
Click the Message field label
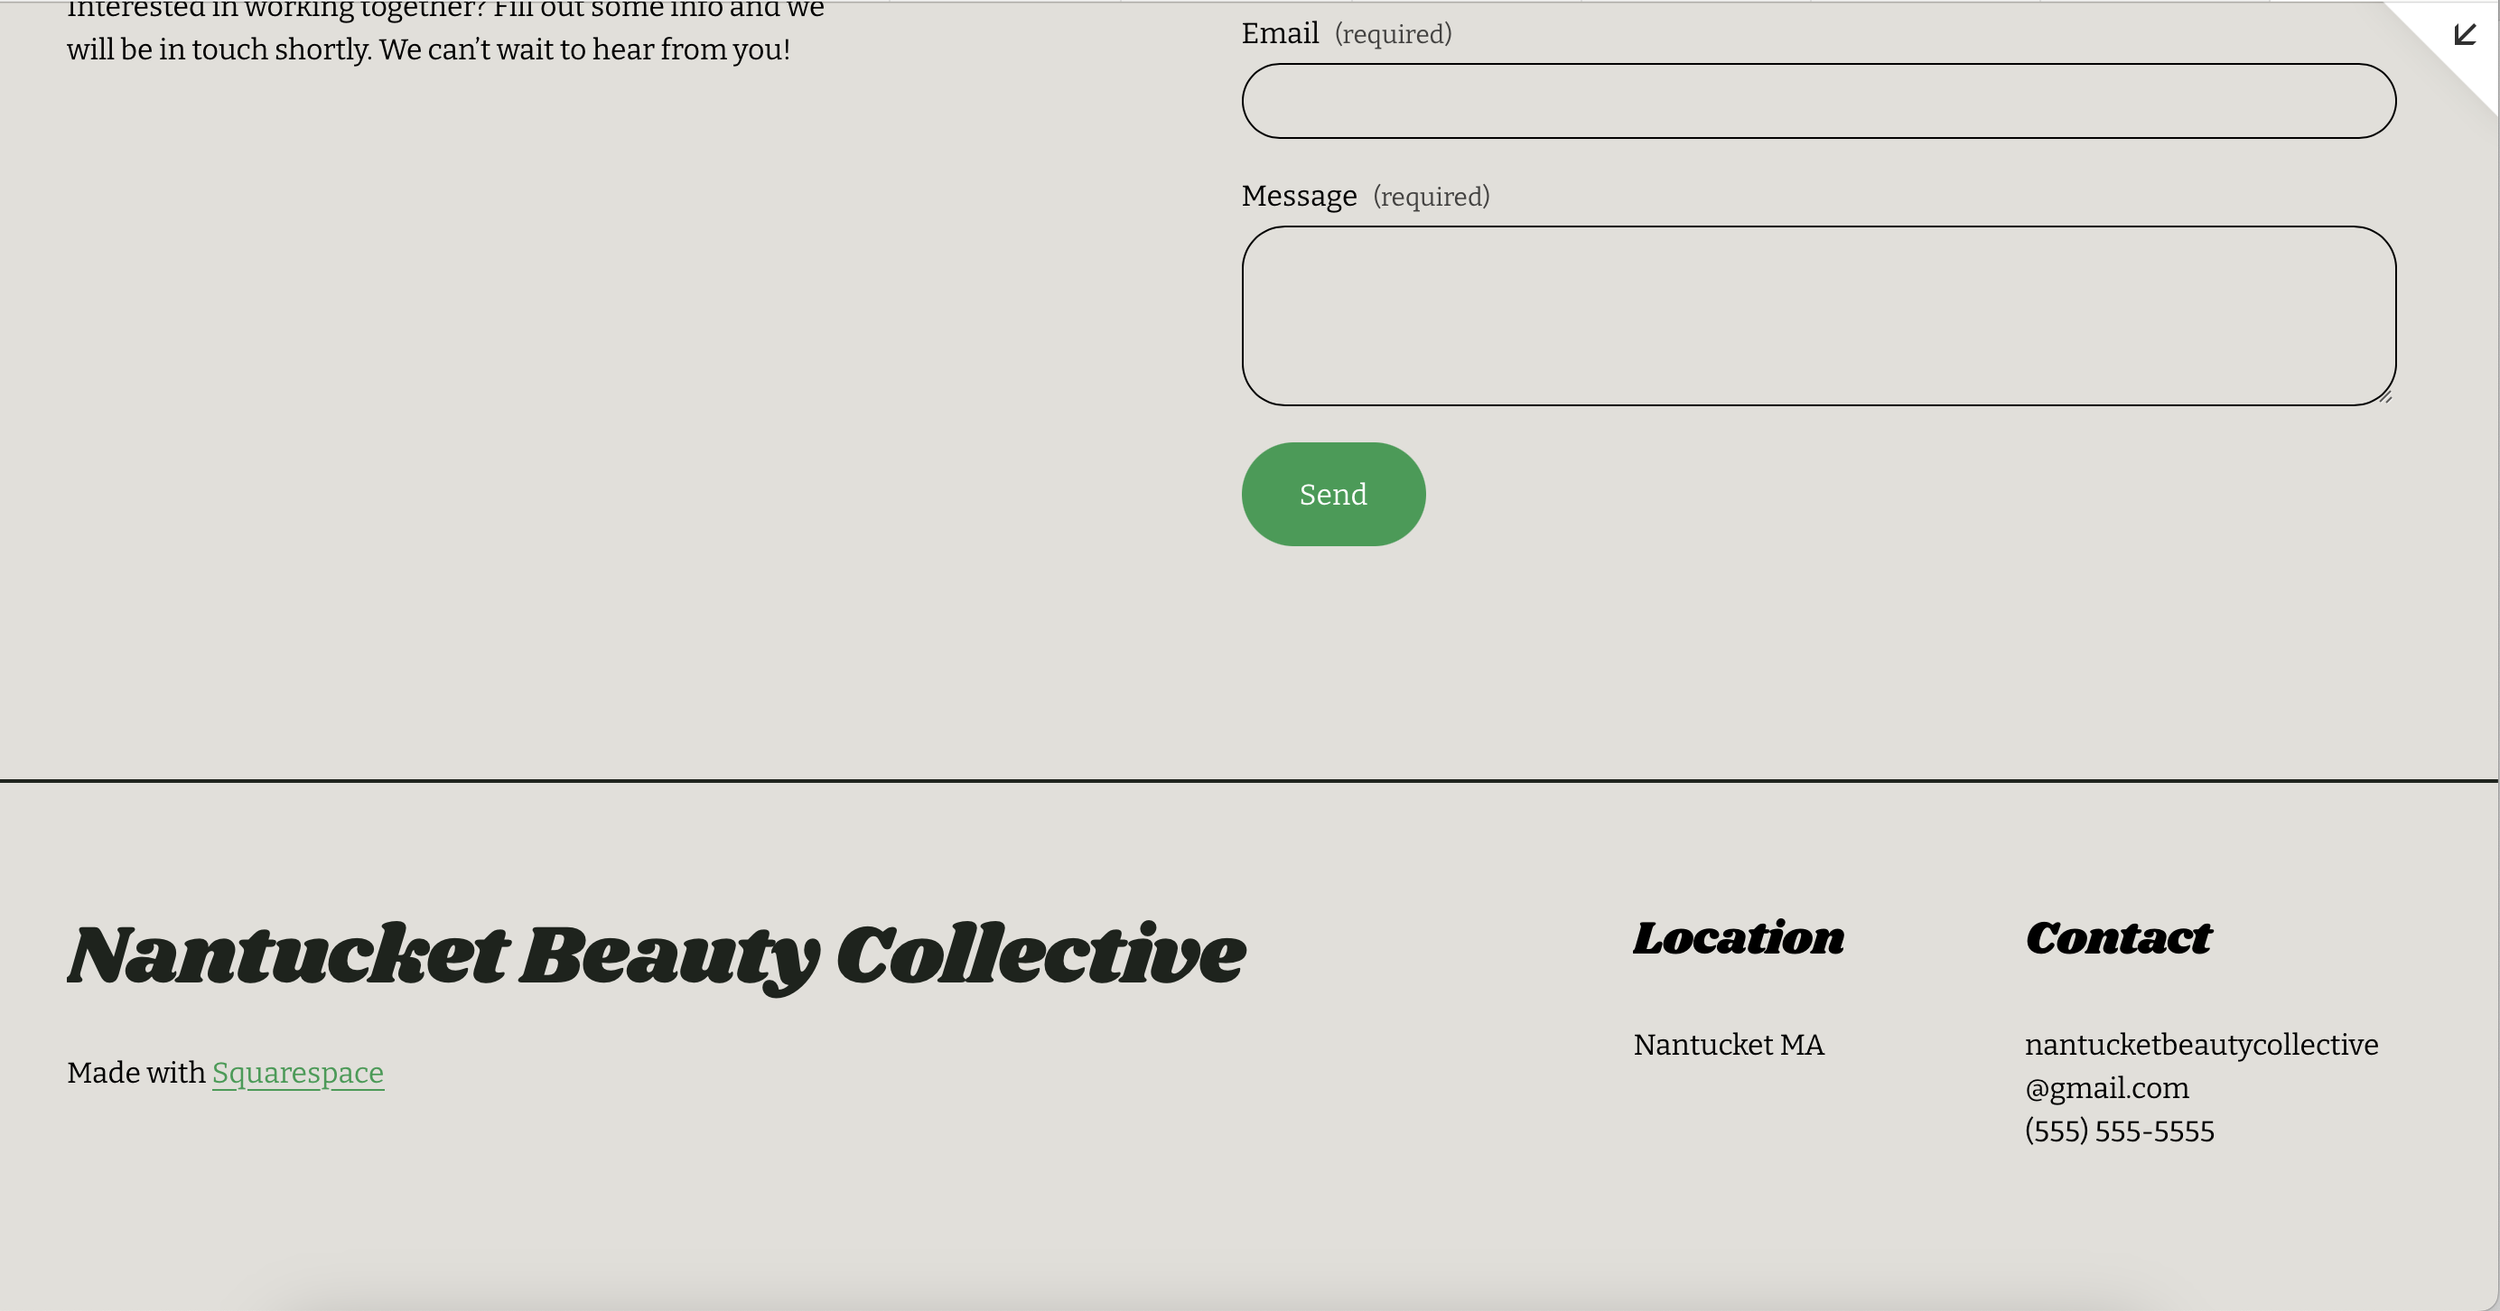pyautogui.click(x=1299, y=196)
